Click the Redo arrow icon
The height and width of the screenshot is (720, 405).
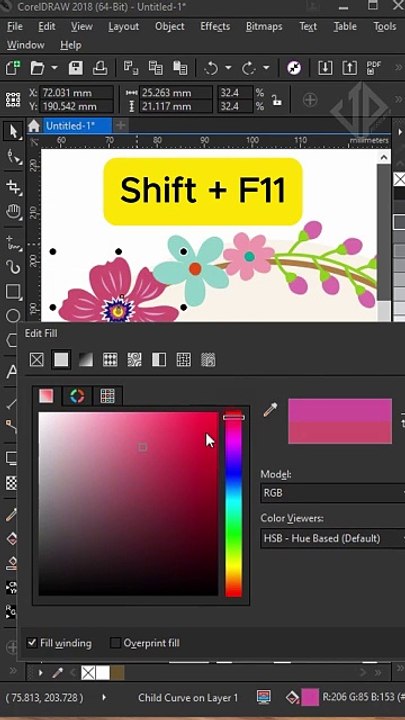(x=249, y=69)
